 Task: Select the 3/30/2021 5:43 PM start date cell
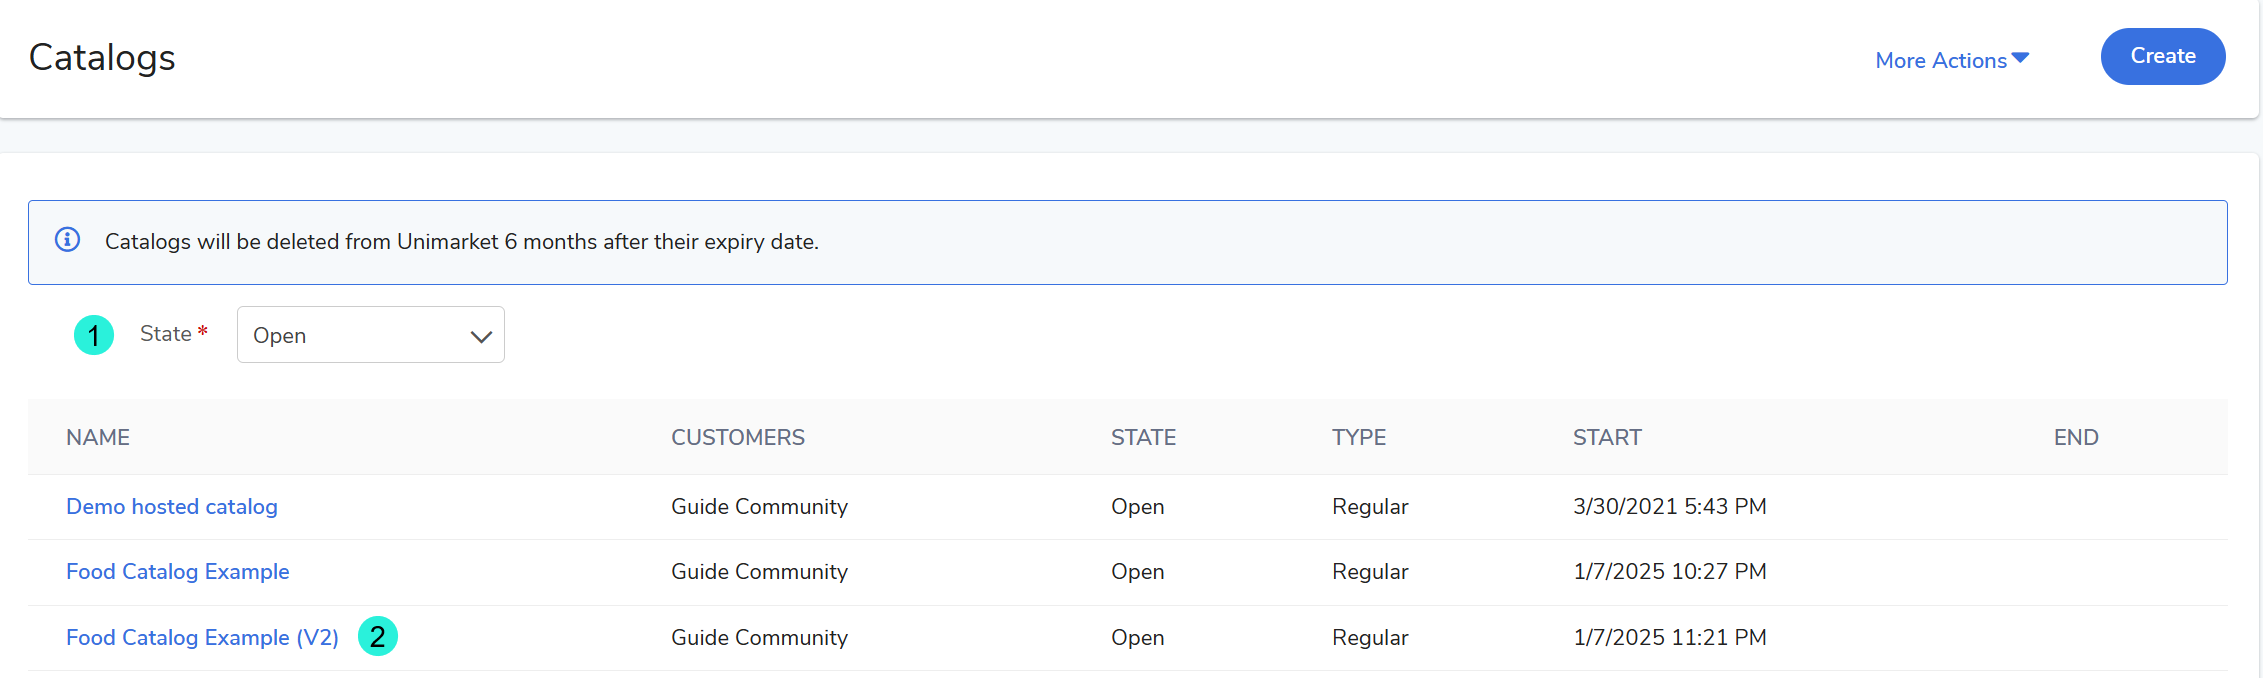(x=1669, y=507)
